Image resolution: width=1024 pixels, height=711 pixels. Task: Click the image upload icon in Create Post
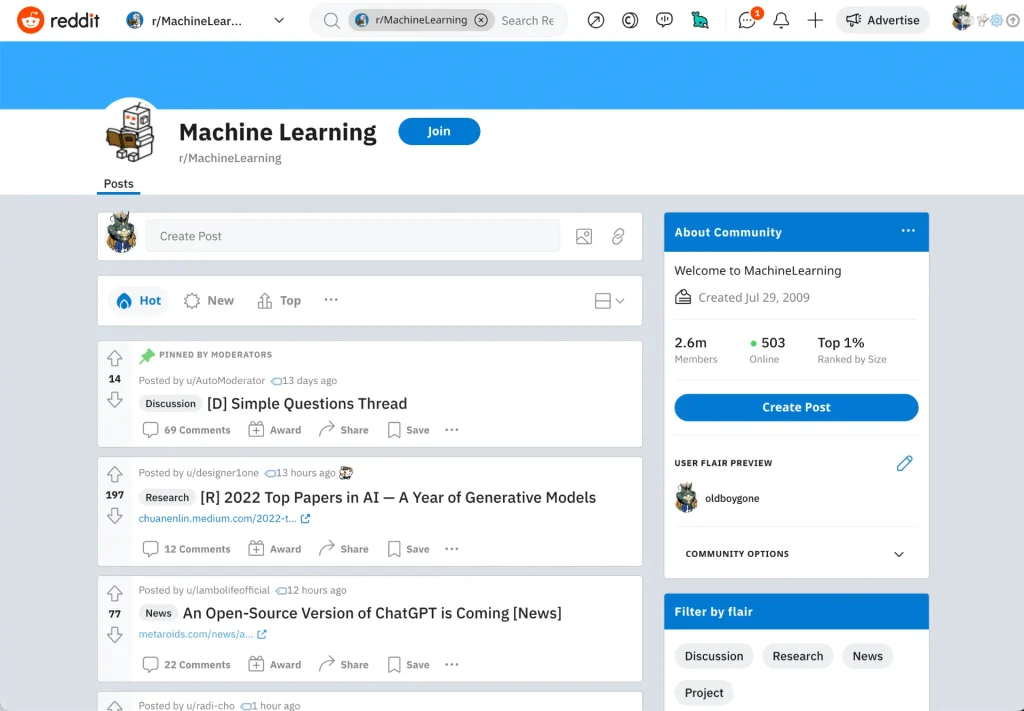click(584, 236)
